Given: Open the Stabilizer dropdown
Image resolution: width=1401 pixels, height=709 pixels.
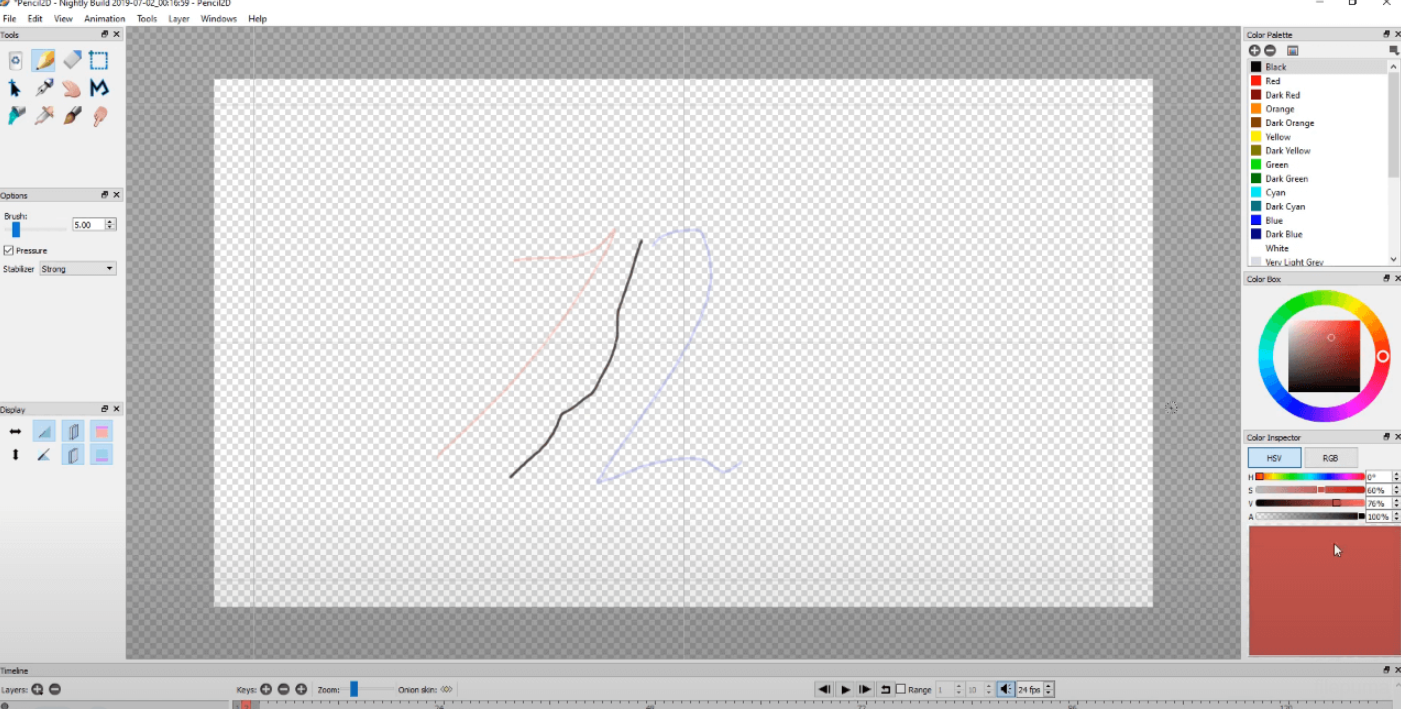Looking at the screenshot, I should pos(78,269).
